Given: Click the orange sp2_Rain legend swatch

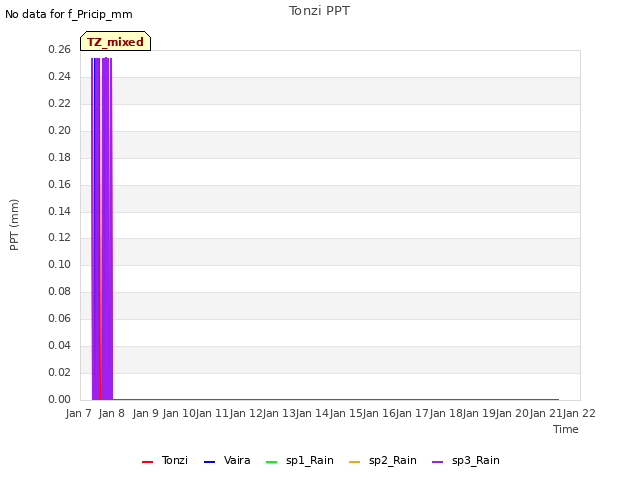Looking at the screenshot, I should [355, 462].
